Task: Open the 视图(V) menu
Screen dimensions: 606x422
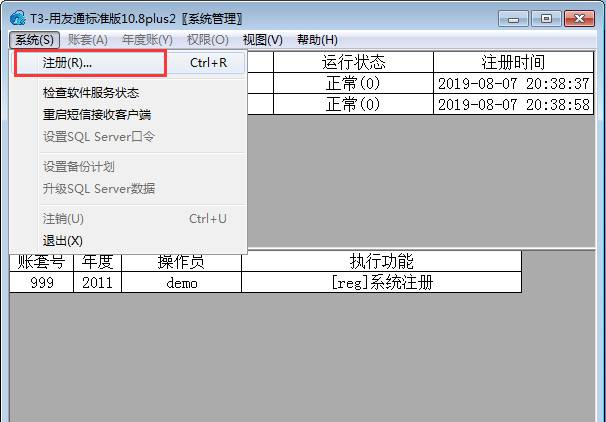Action: coord(263,40)
